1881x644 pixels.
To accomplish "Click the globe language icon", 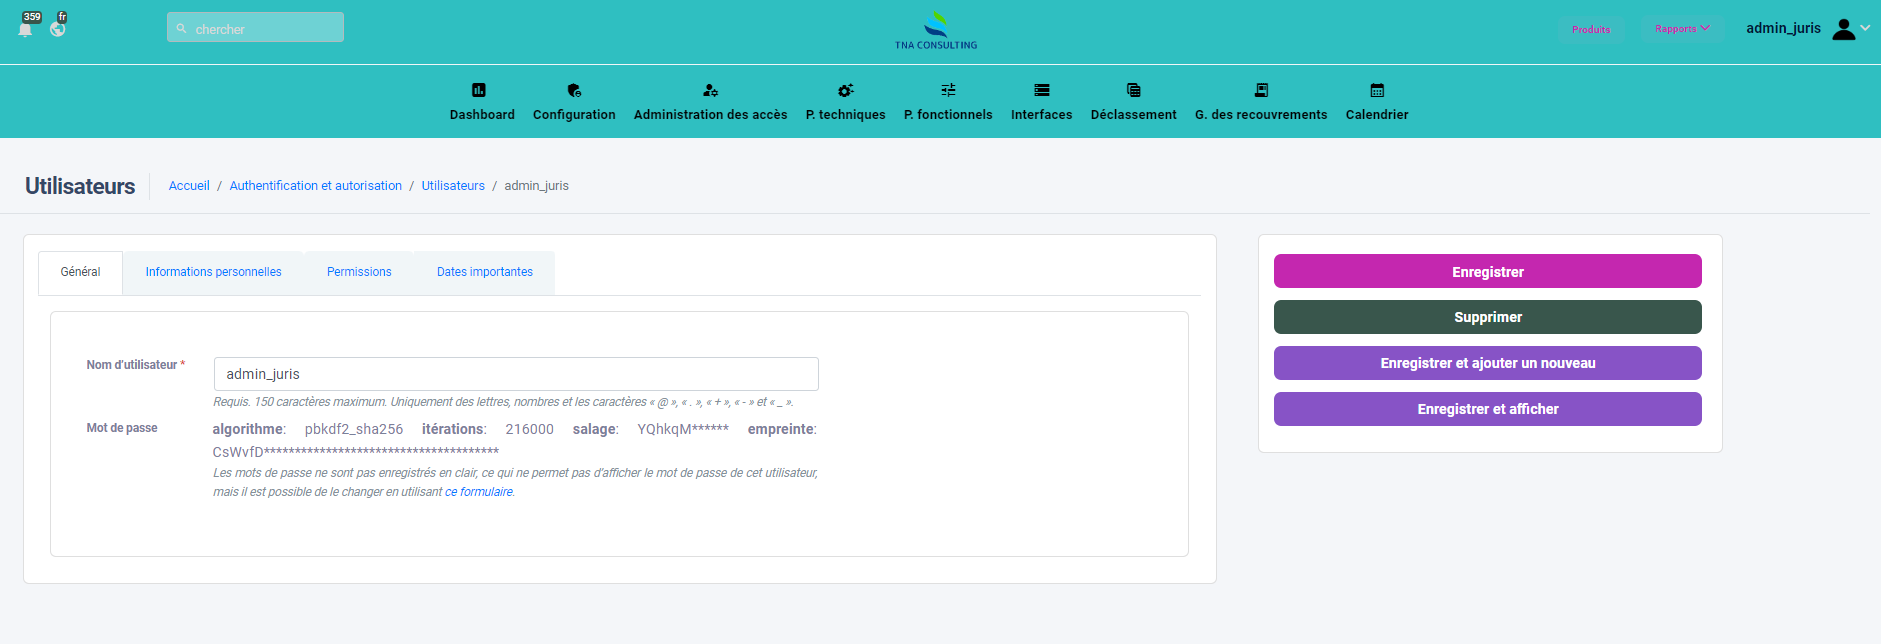I will point(58,28).
